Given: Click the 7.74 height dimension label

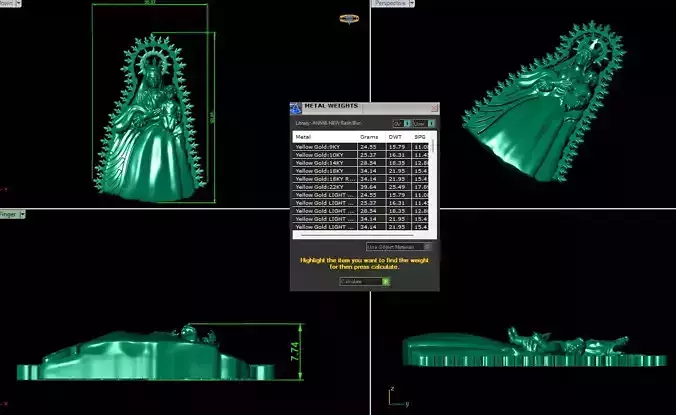Looking at the screenshot, I should (x=295, y=352).
